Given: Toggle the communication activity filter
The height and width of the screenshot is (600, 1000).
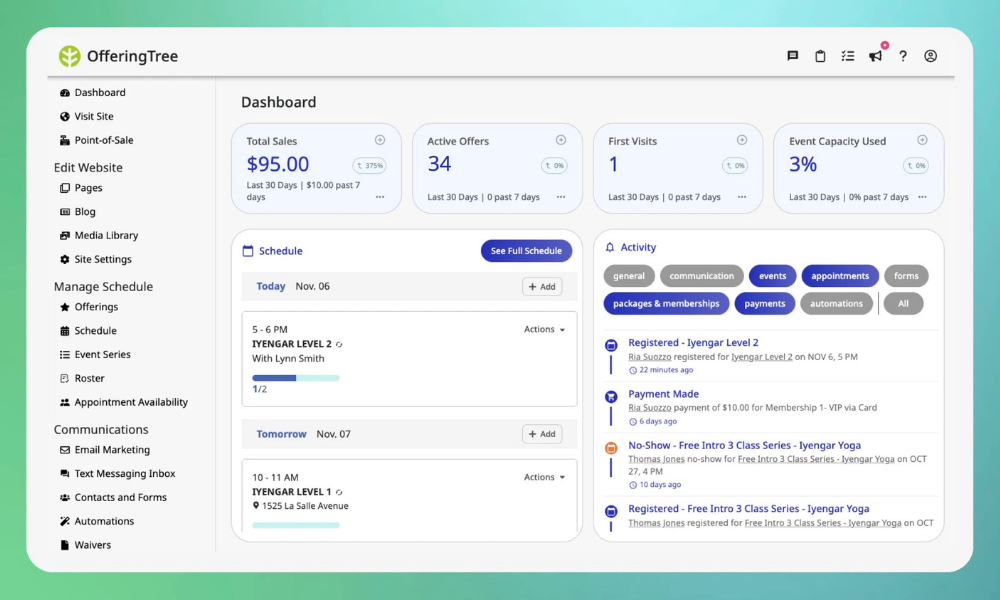Looking at the screenshot, I should point(702,276).
